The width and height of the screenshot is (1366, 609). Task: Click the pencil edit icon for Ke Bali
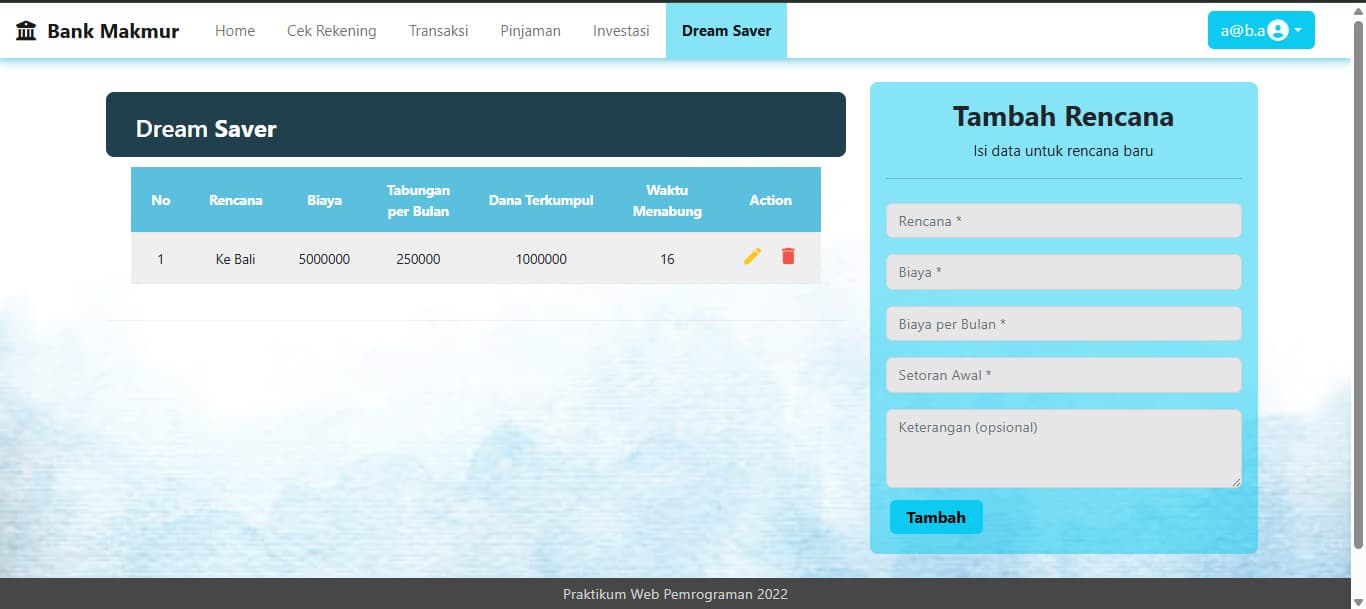pos(752,257)
